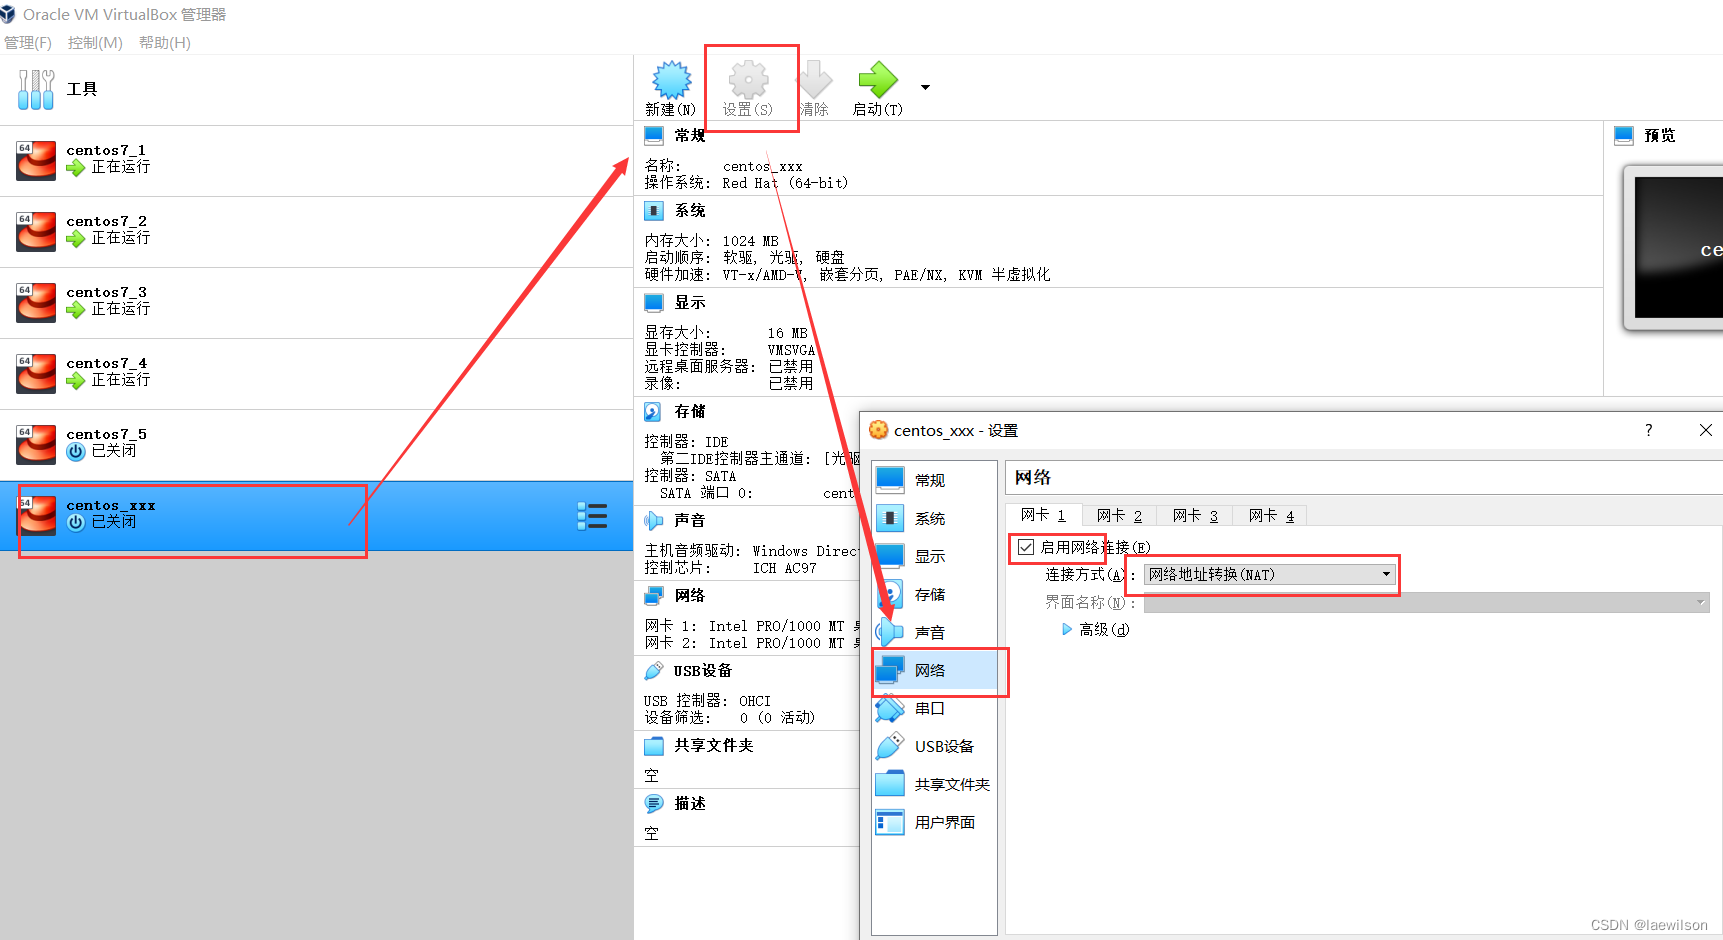Expand the 高级 advanced section

pyautogui.click(x=1067, y=629)
